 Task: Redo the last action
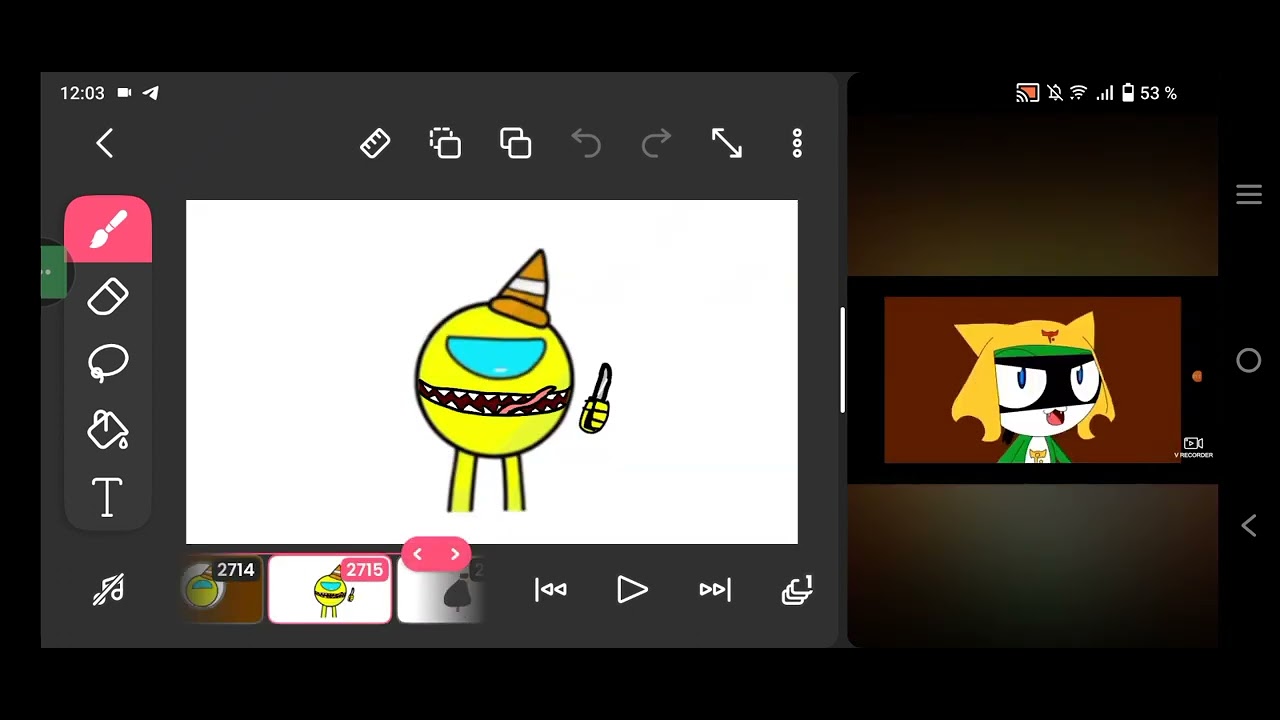(x=656, y=144)
